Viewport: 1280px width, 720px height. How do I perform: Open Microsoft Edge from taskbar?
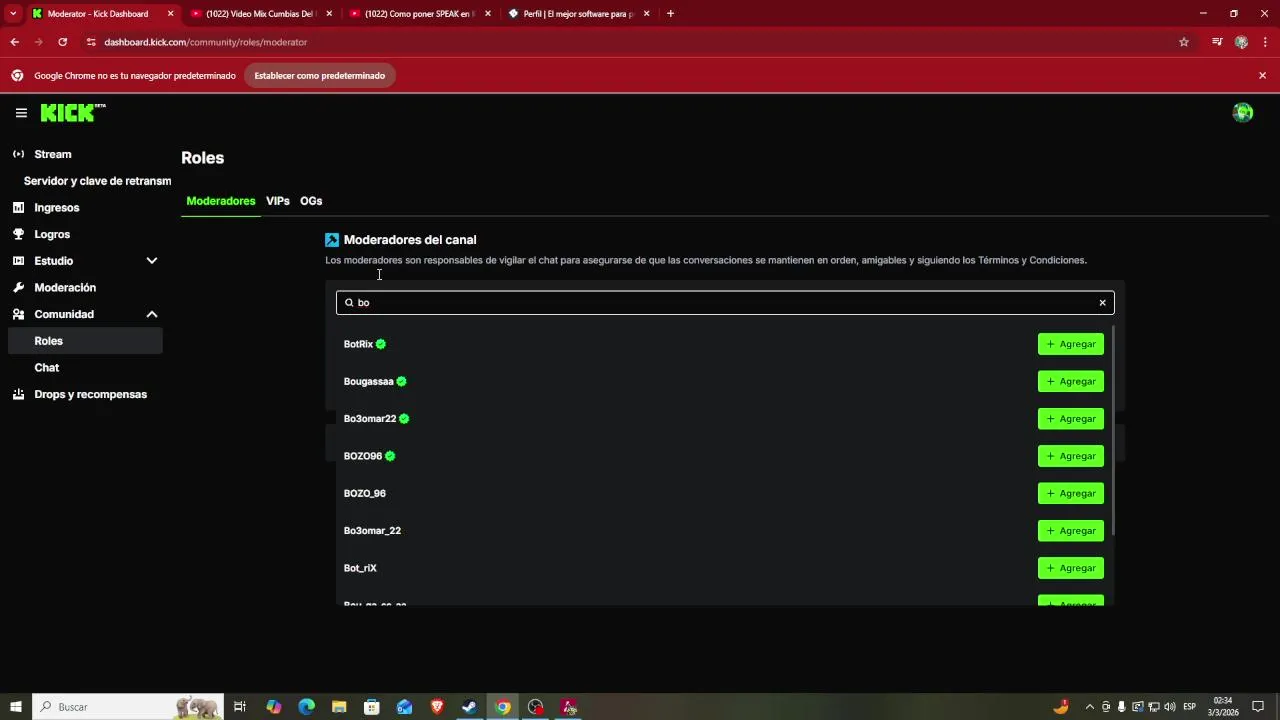pyautogui.click(x=306, y=707)
